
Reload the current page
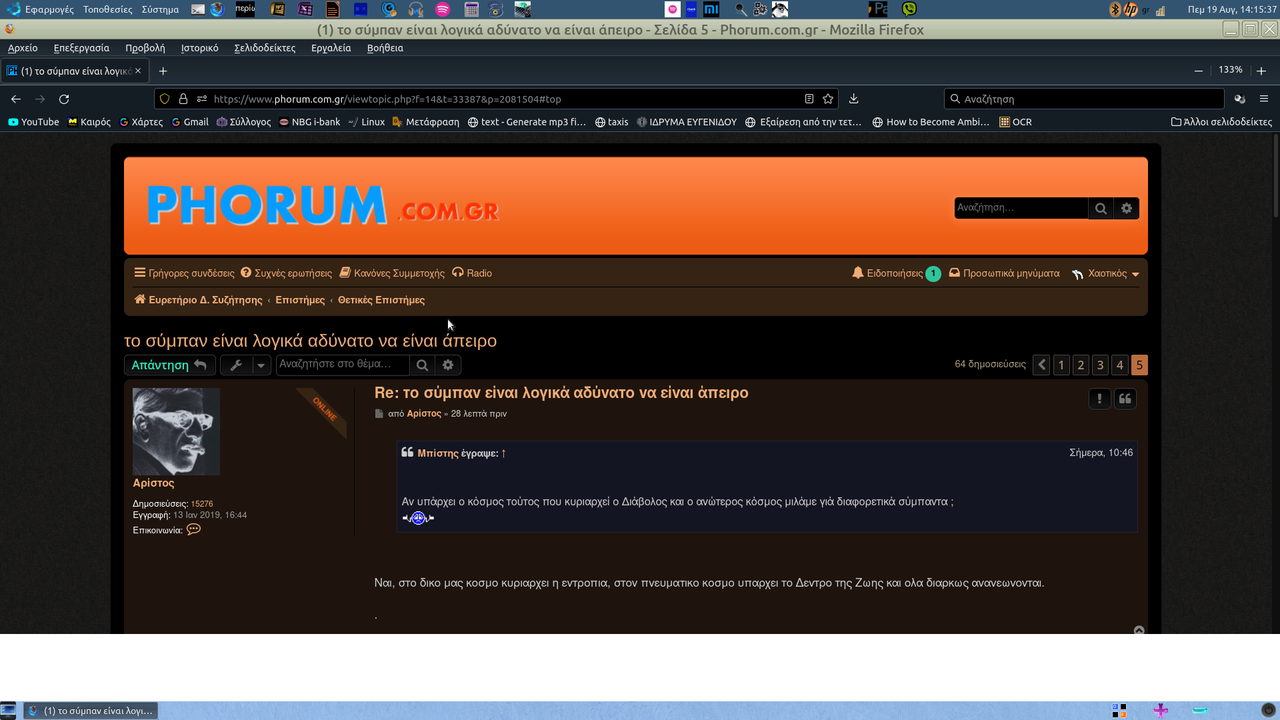pyautogui.click(x=64, y=99)
